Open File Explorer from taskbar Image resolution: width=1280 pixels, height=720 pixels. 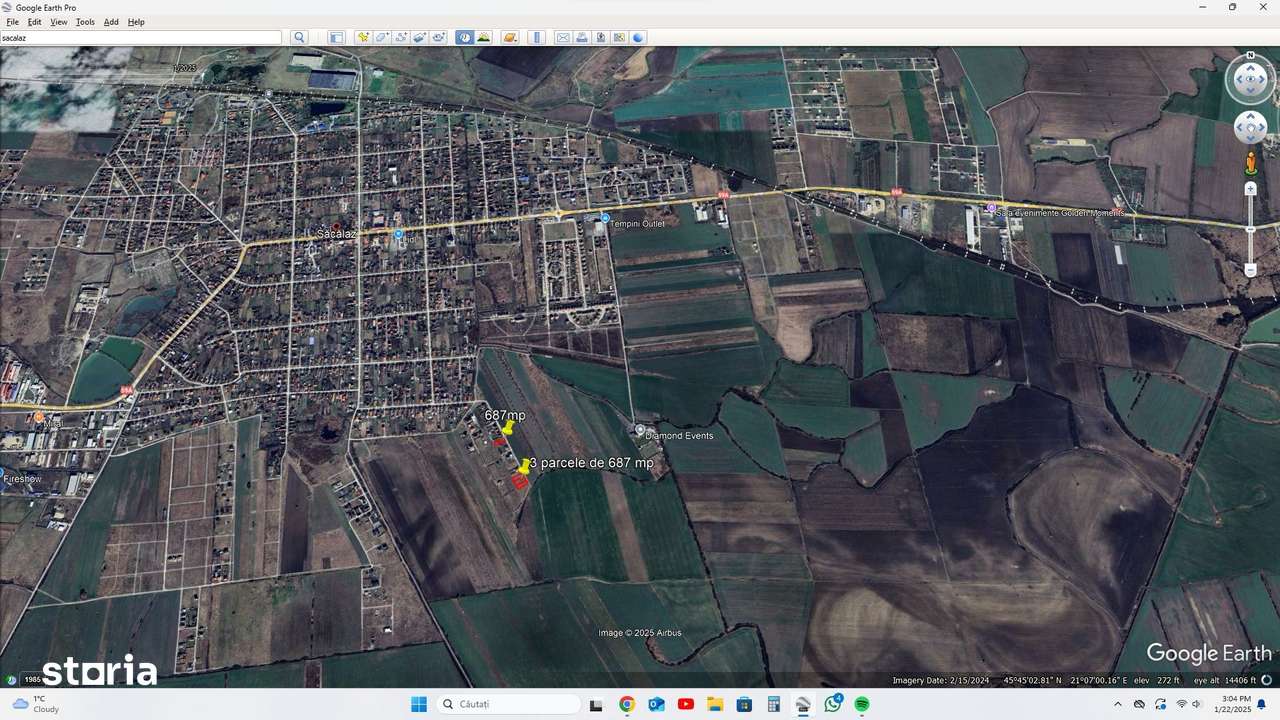(715, 704)
